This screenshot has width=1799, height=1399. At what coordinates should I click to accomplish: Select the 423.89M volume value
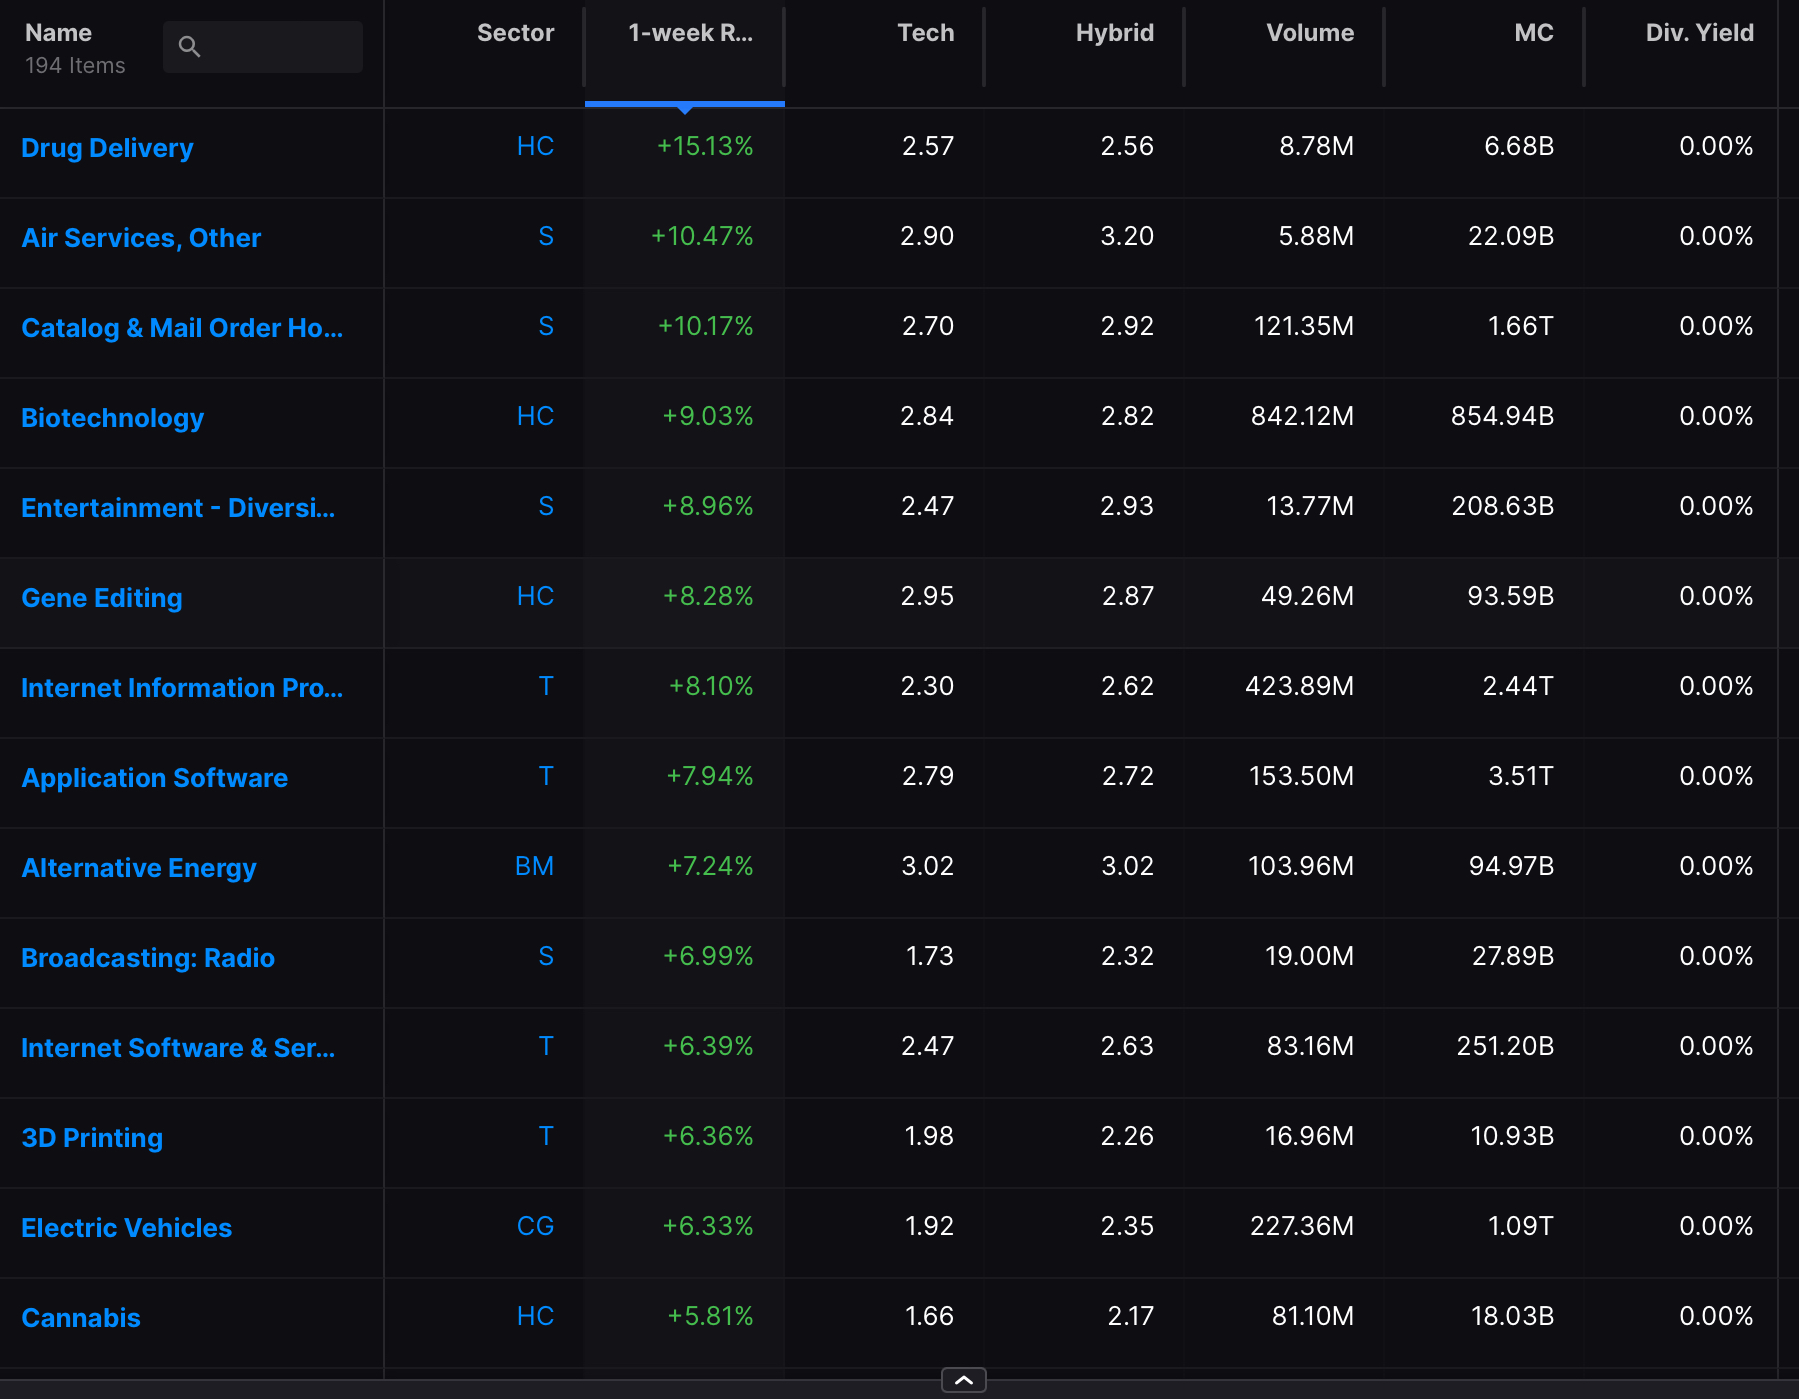point(1299,686)
